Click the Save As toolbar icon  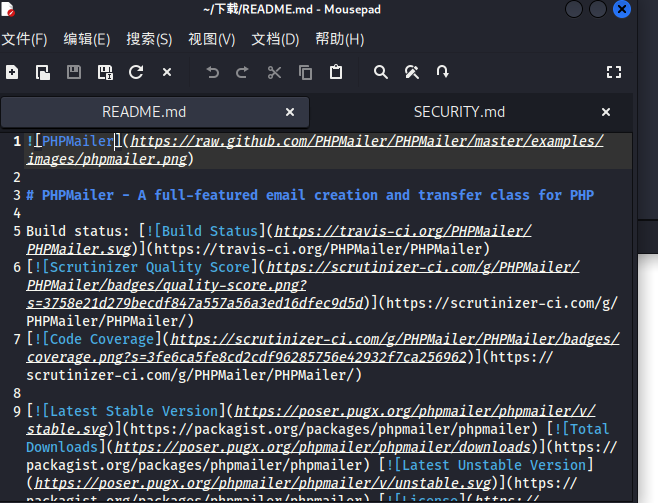pyautogui.click(x=105, y=72)
